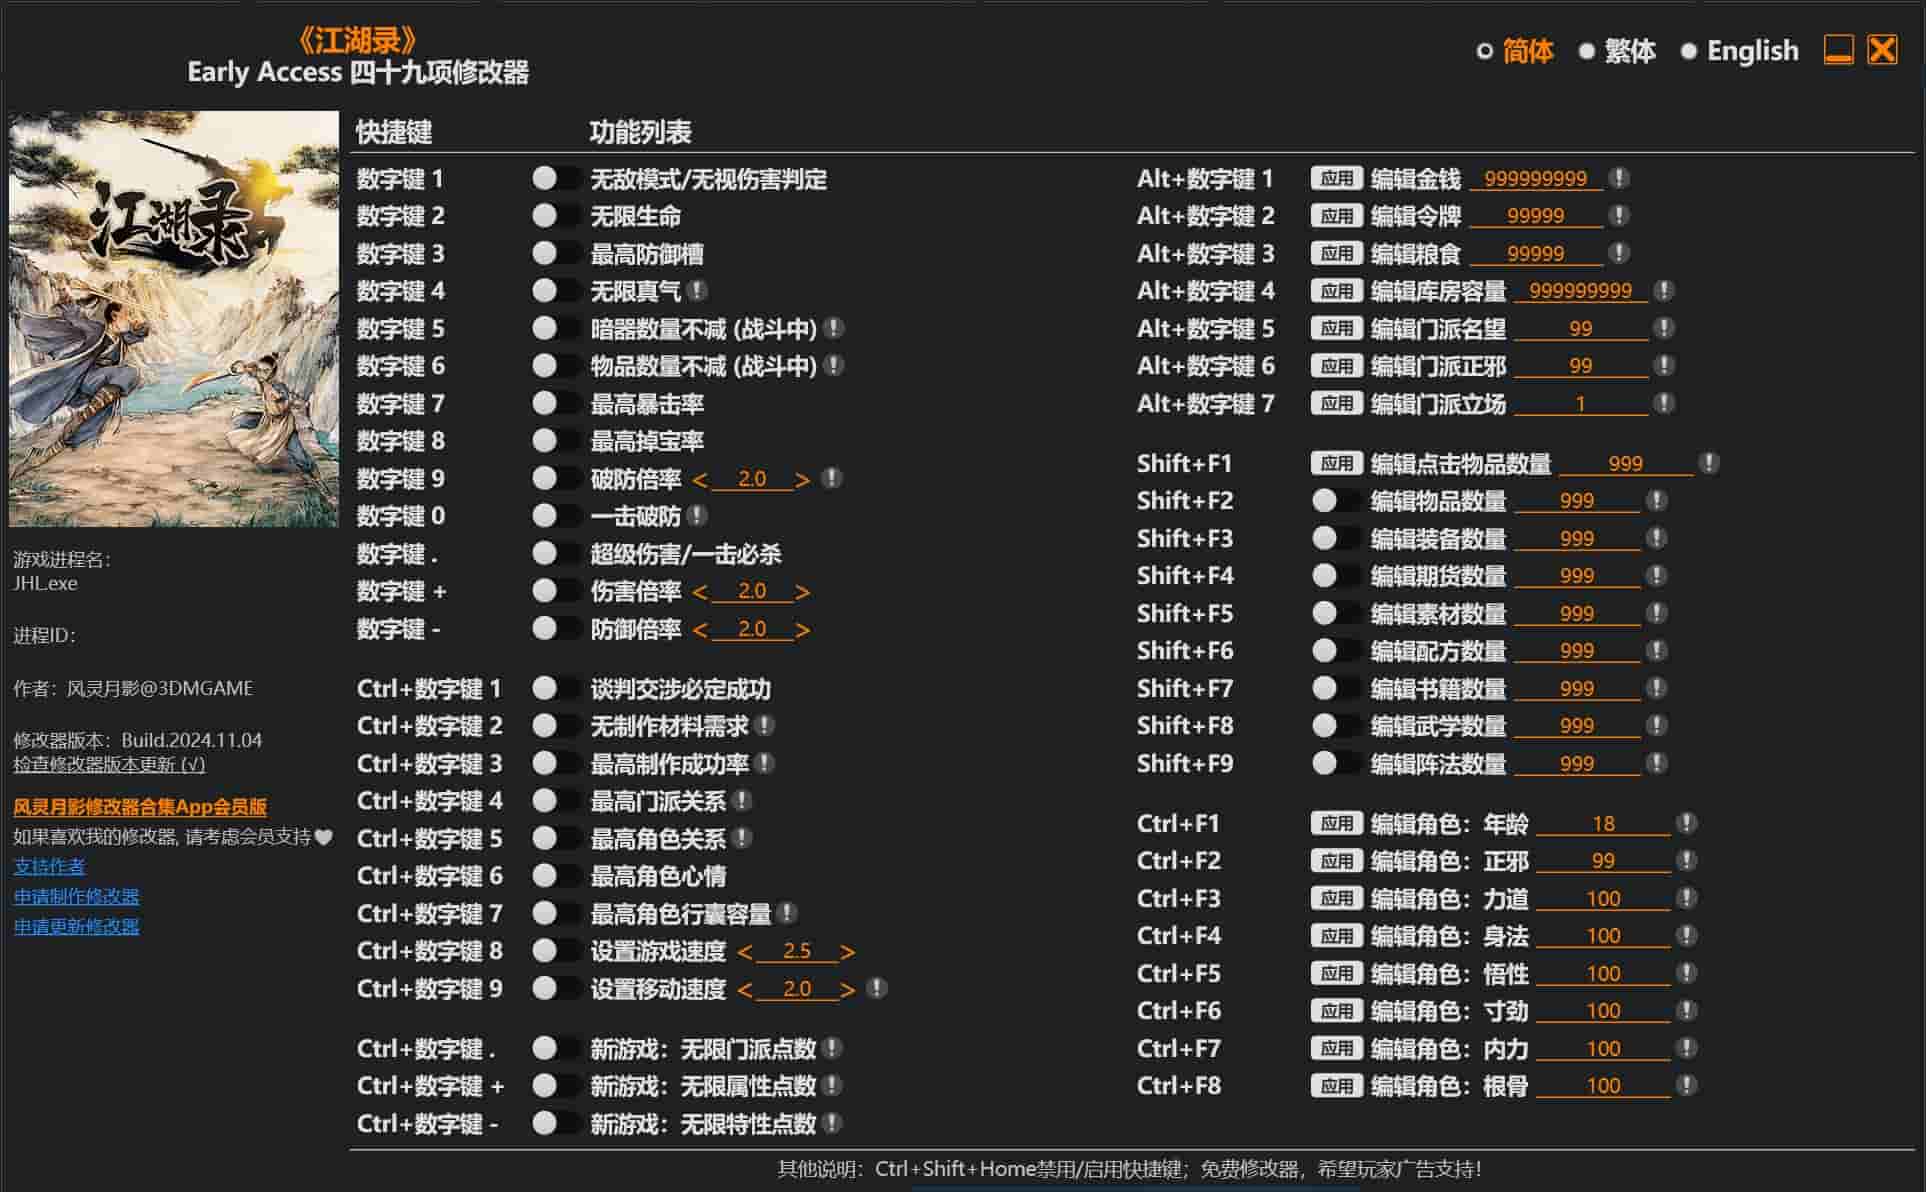This screenshot has width=1926, height=1192.
Task: Click info icon next to 无限真气
Action: [698, 291]
